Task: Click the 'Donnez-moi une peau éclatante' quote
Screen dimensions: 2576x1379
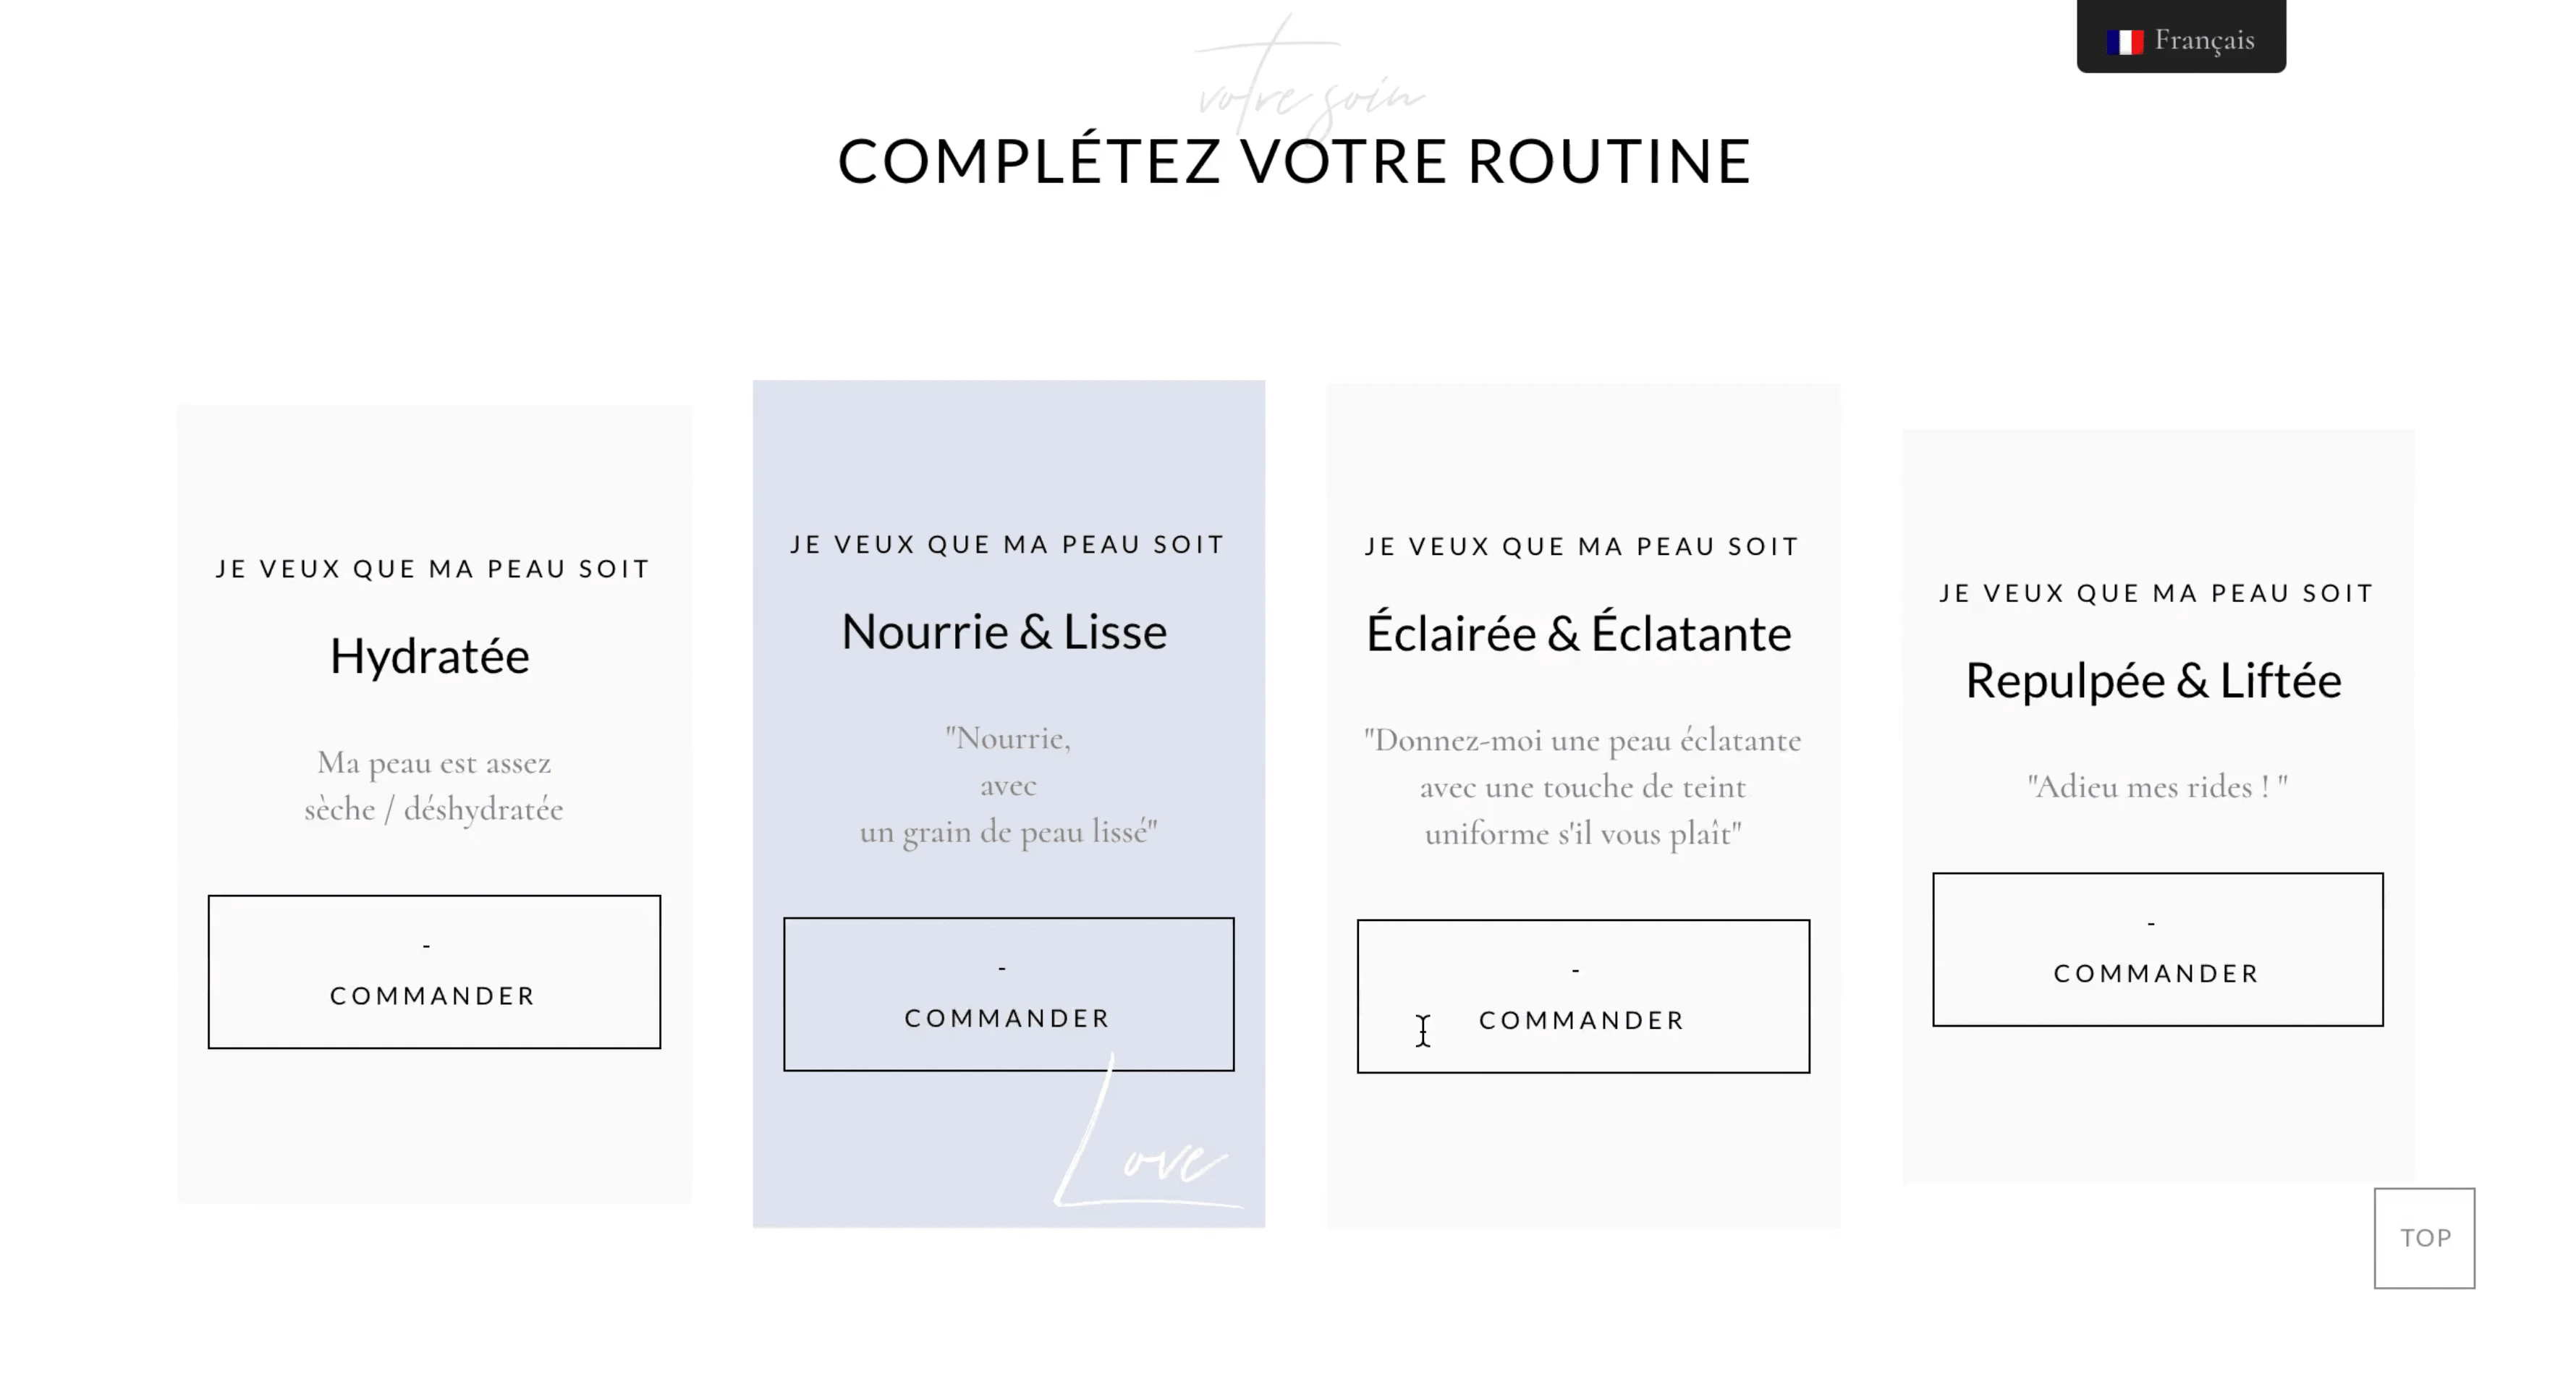Action: [x=1583, y=741]
